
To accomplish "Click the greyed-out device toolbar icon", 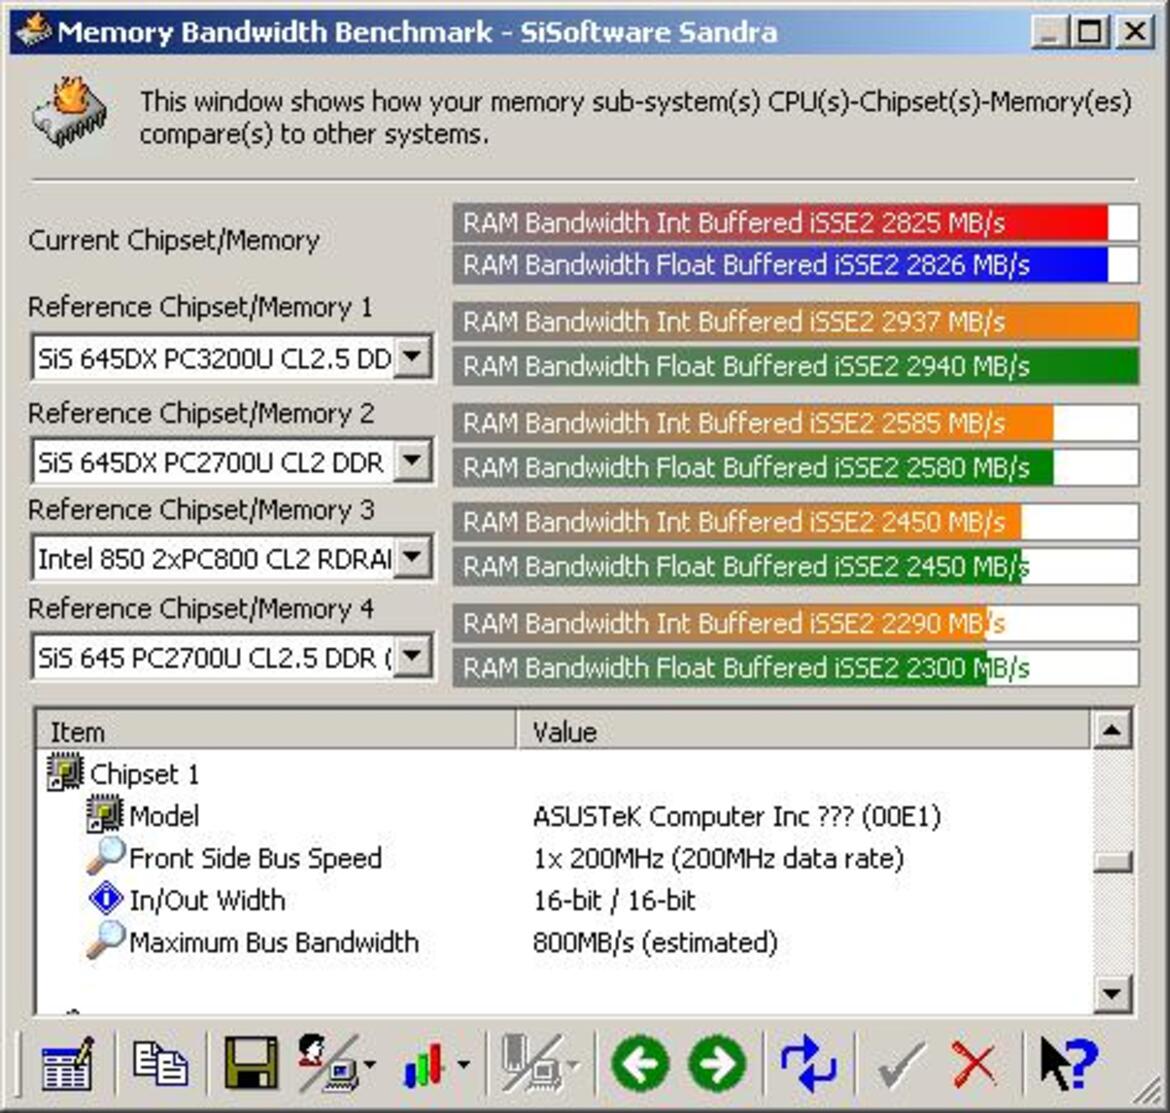I will [x=533, y=1063].
